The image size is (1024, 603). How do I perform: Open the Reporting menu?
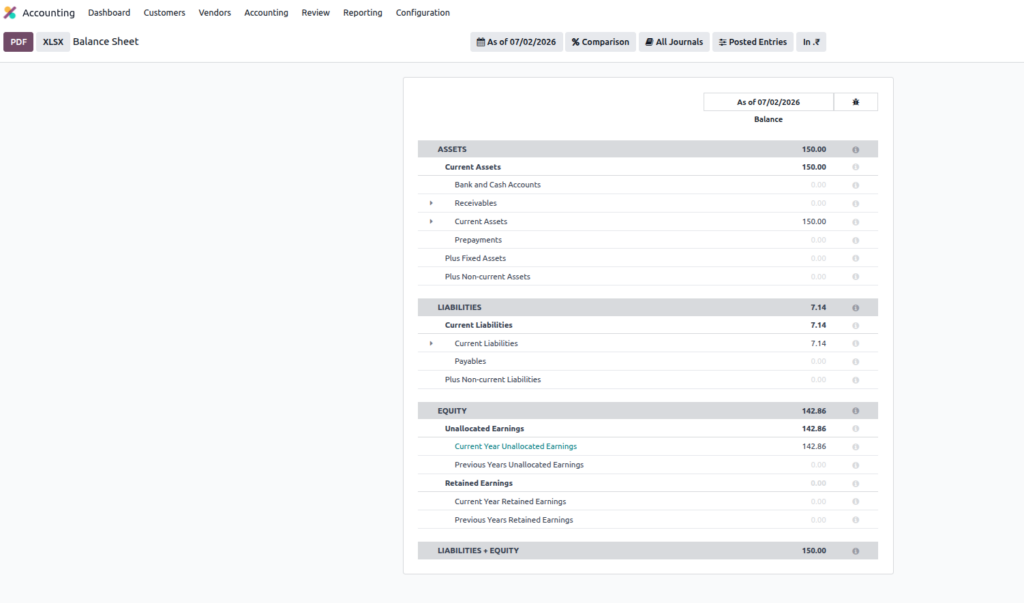(362, 12)
